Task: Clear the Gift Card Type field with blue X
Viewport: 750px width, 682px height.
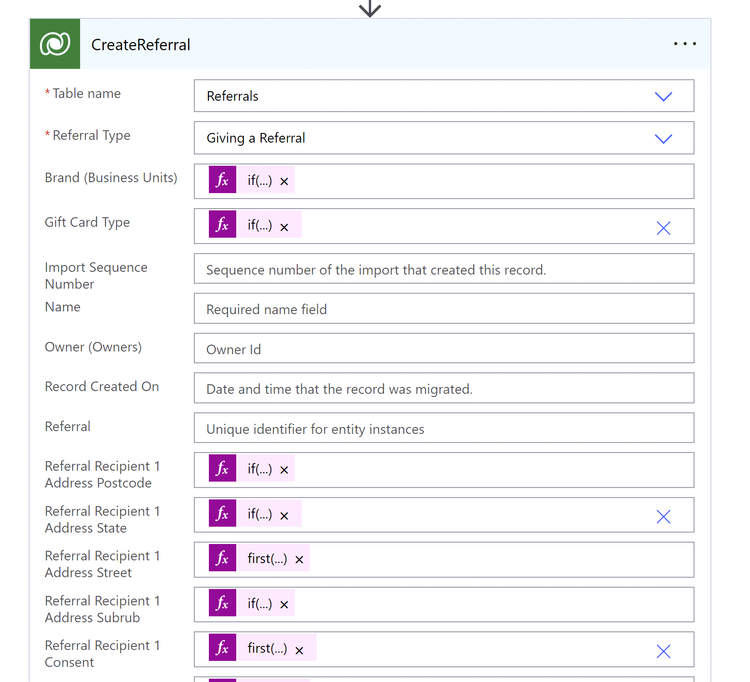Action: click(x=663, y=228)
